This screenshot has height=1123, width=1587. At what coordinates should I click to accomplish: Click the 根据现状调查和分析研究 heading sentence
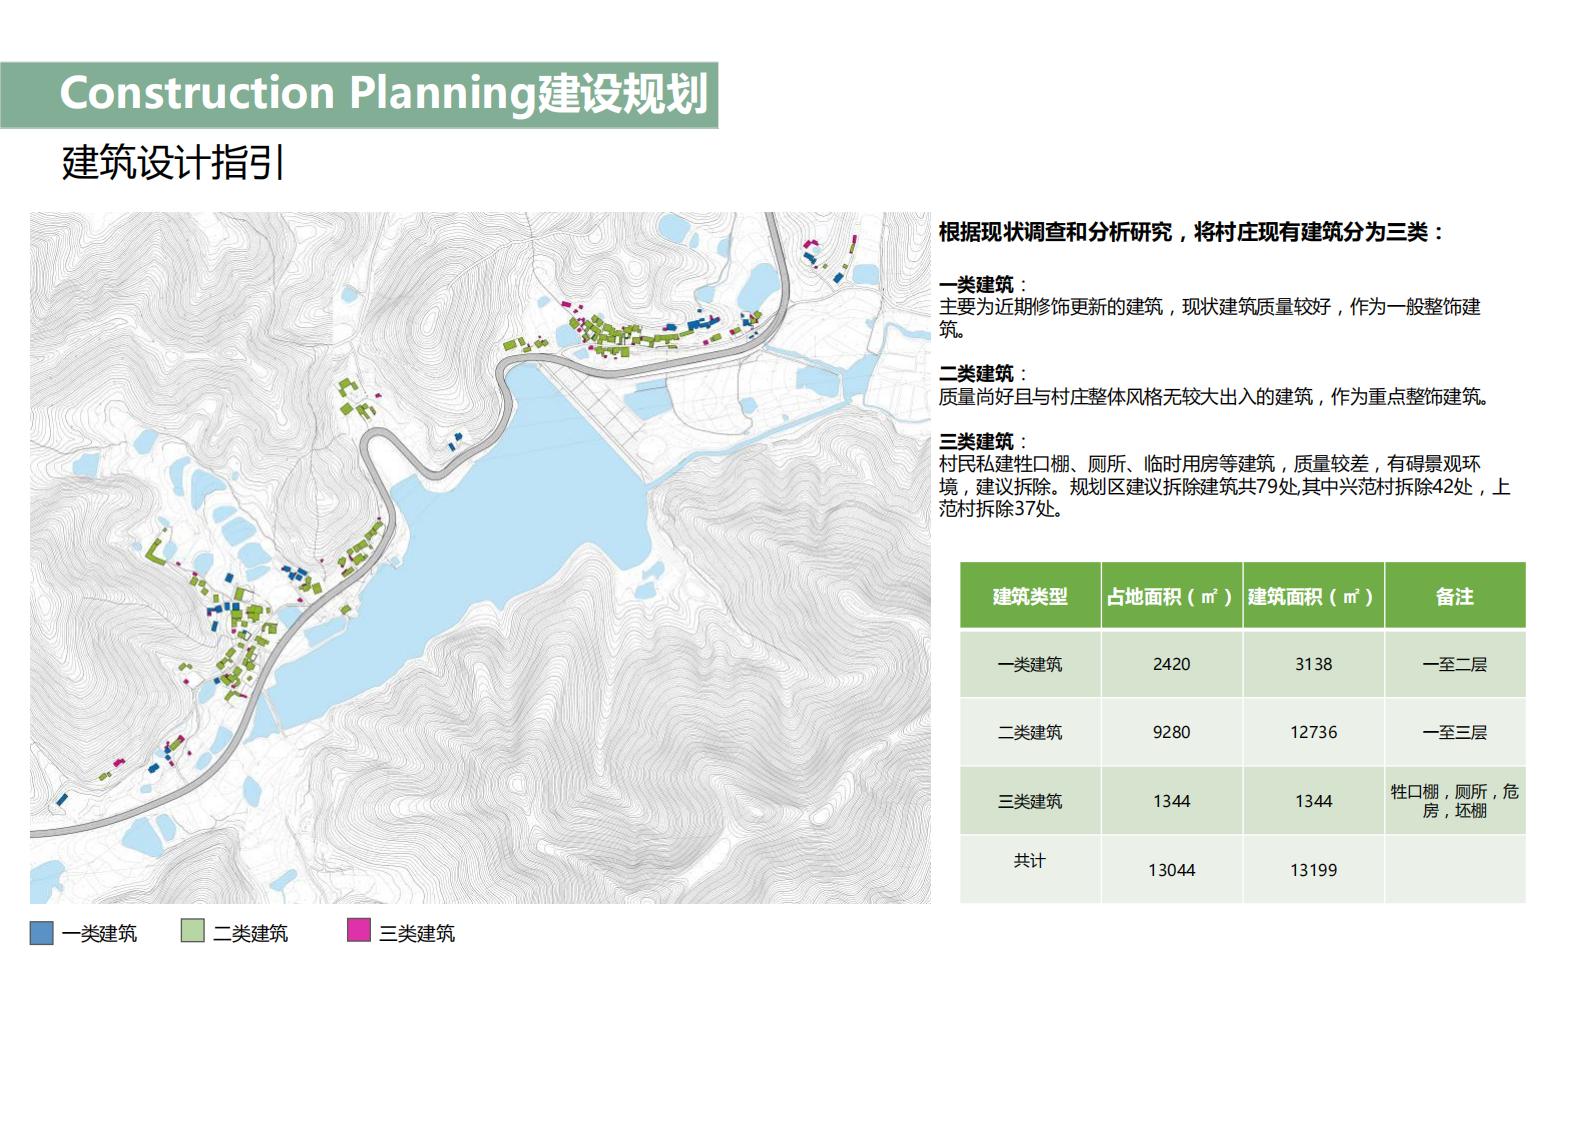pyautogui.click(x=1191, y=232)
